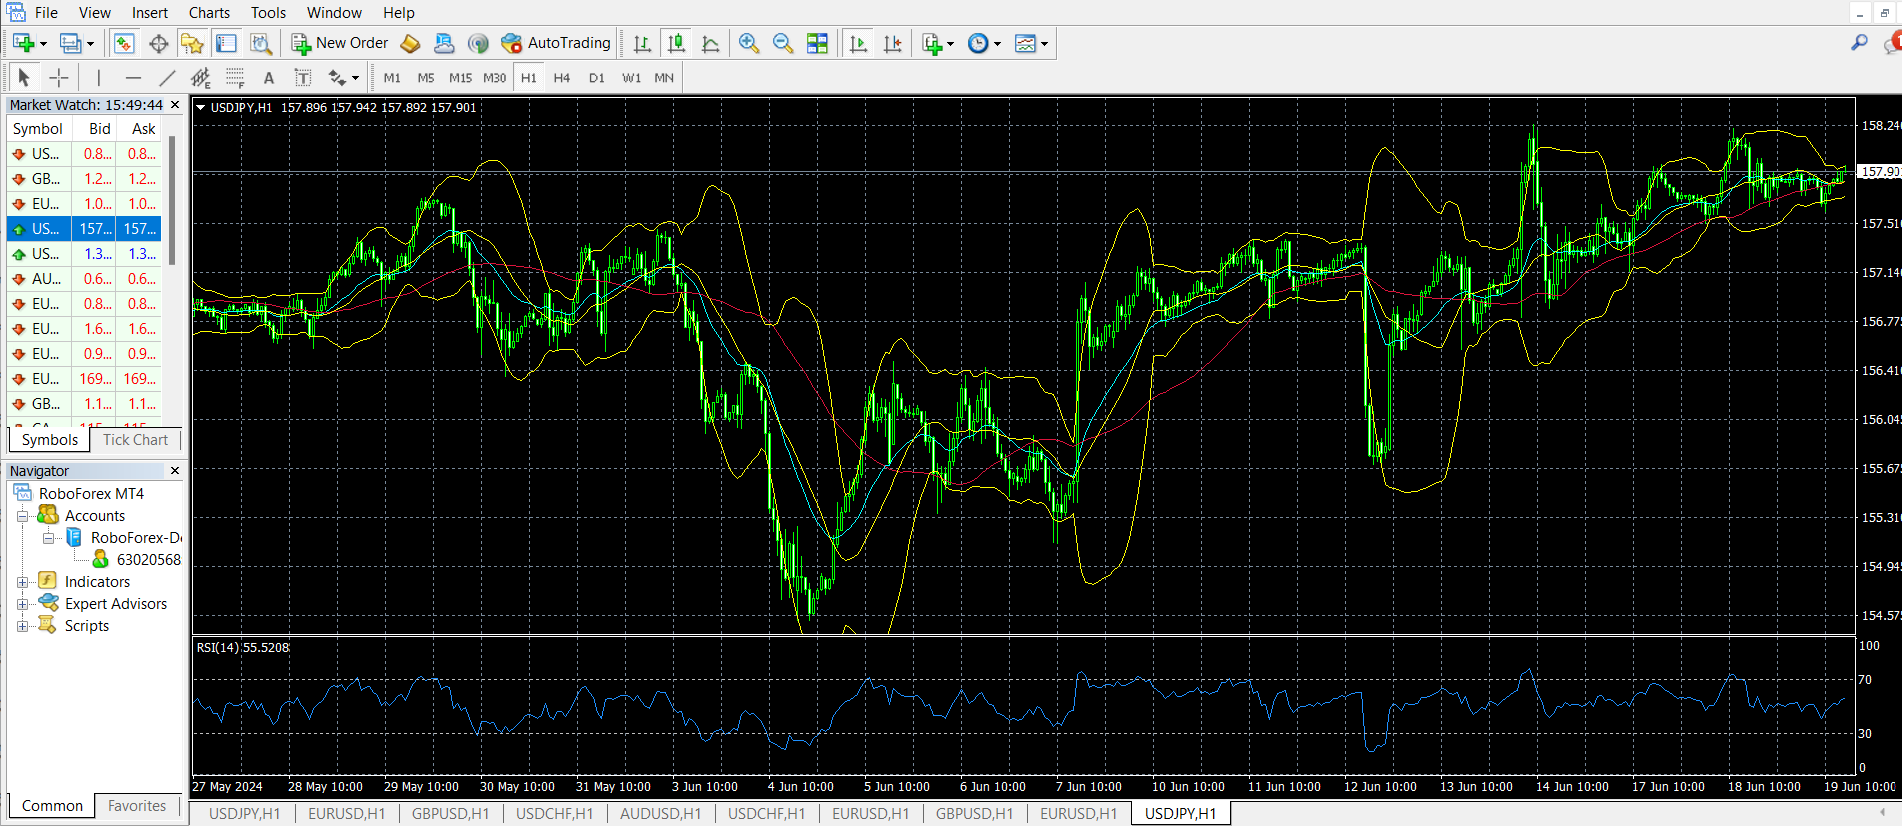Switch to the Tick Chart tab

[135, 440]
